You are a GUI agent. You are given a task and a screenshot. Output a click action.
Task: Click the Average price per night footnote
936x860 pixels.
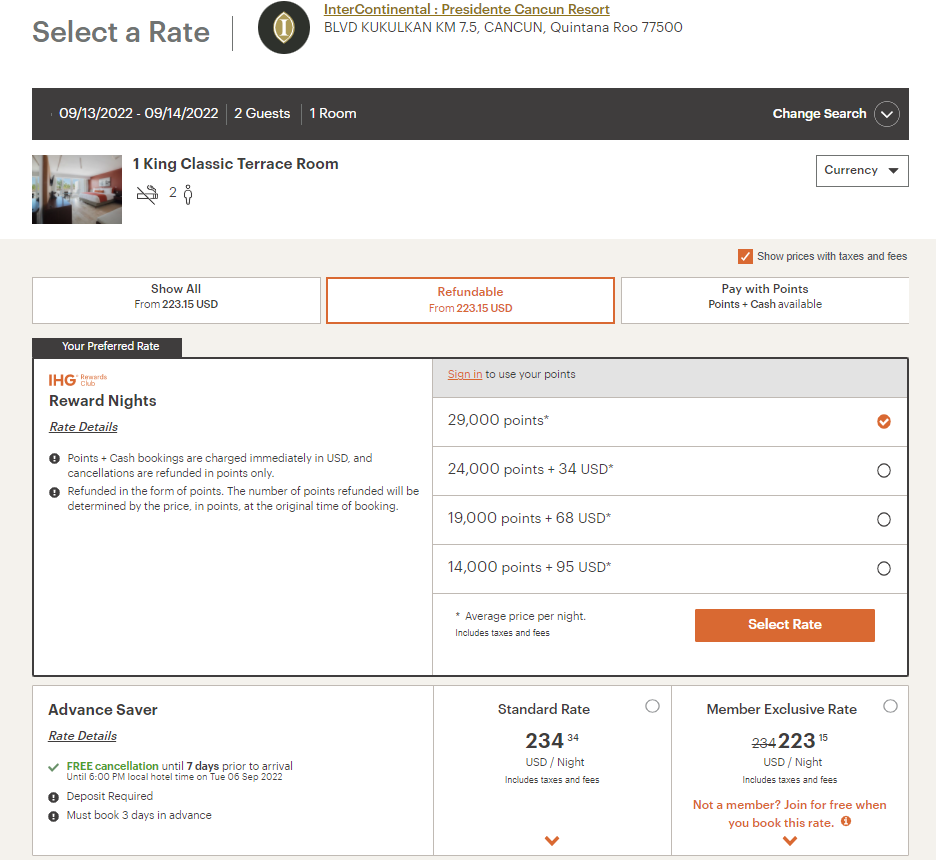(521, 616)
